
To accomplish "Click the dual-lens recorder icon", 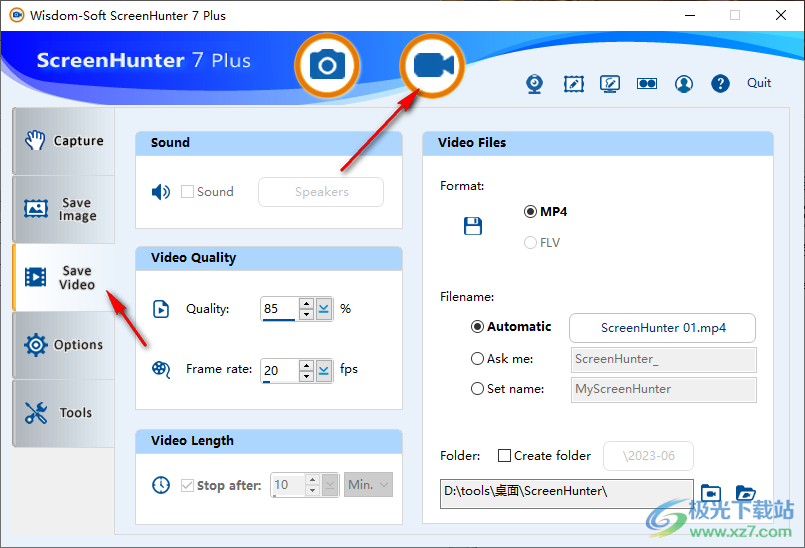I will point(647,83).
